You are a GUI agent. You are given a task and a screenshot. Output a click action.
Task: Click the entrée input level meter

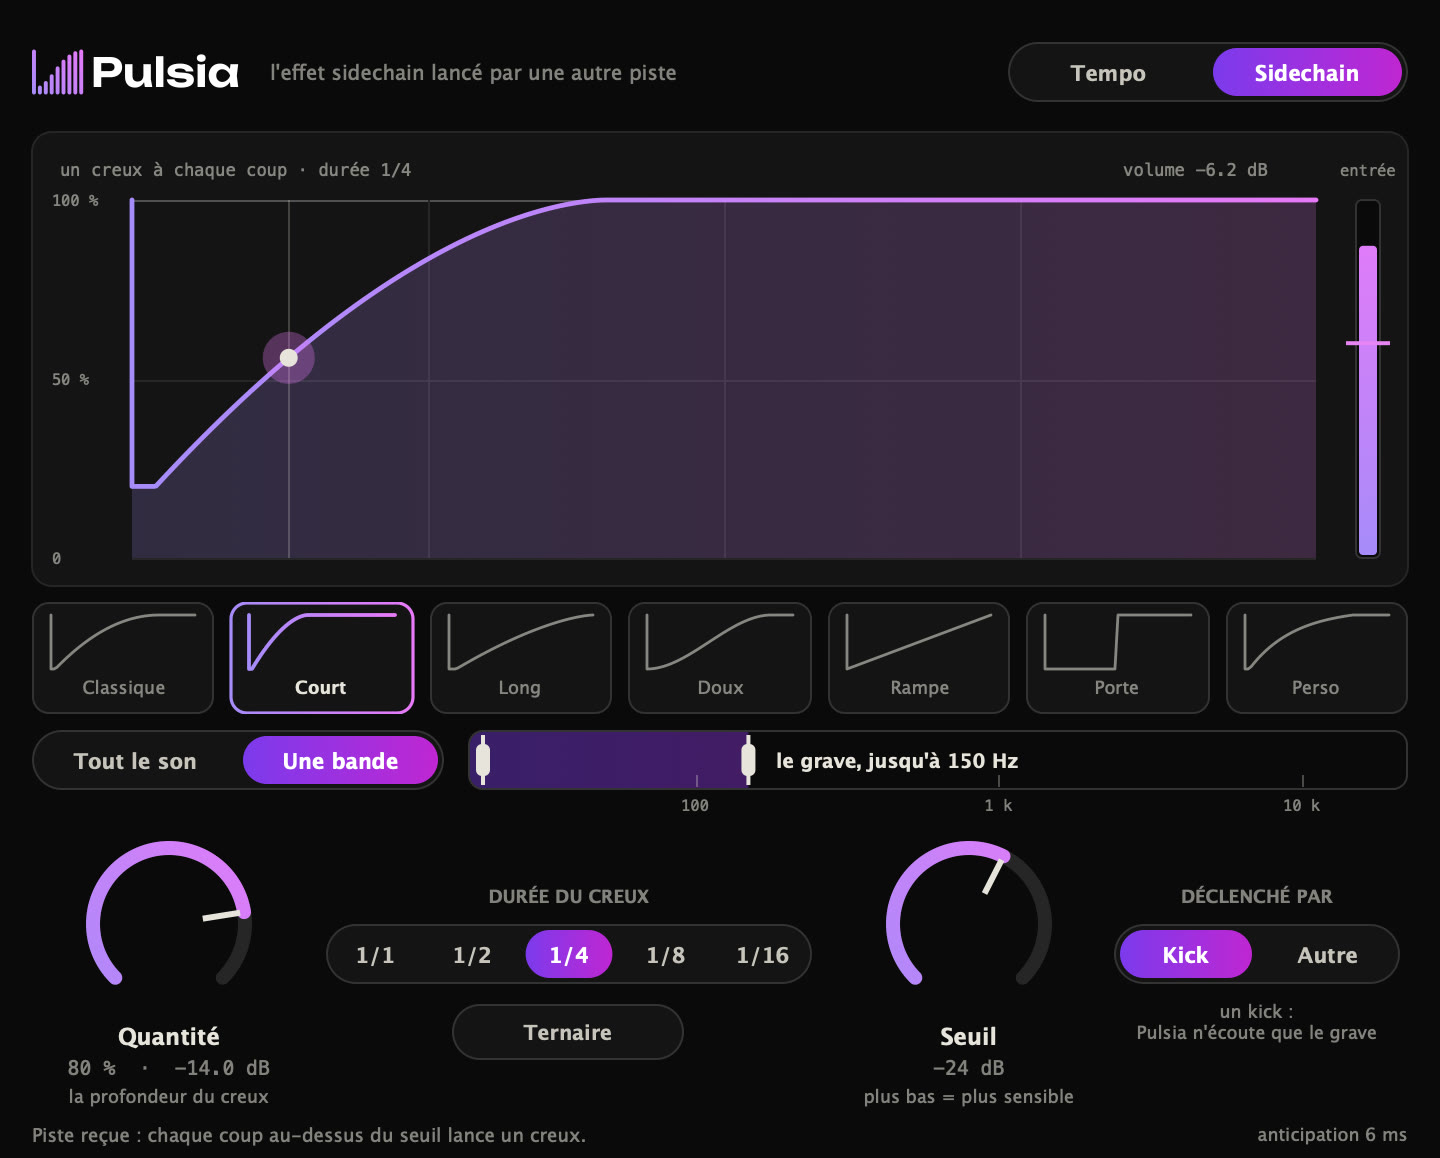(x=1368, y=379)
